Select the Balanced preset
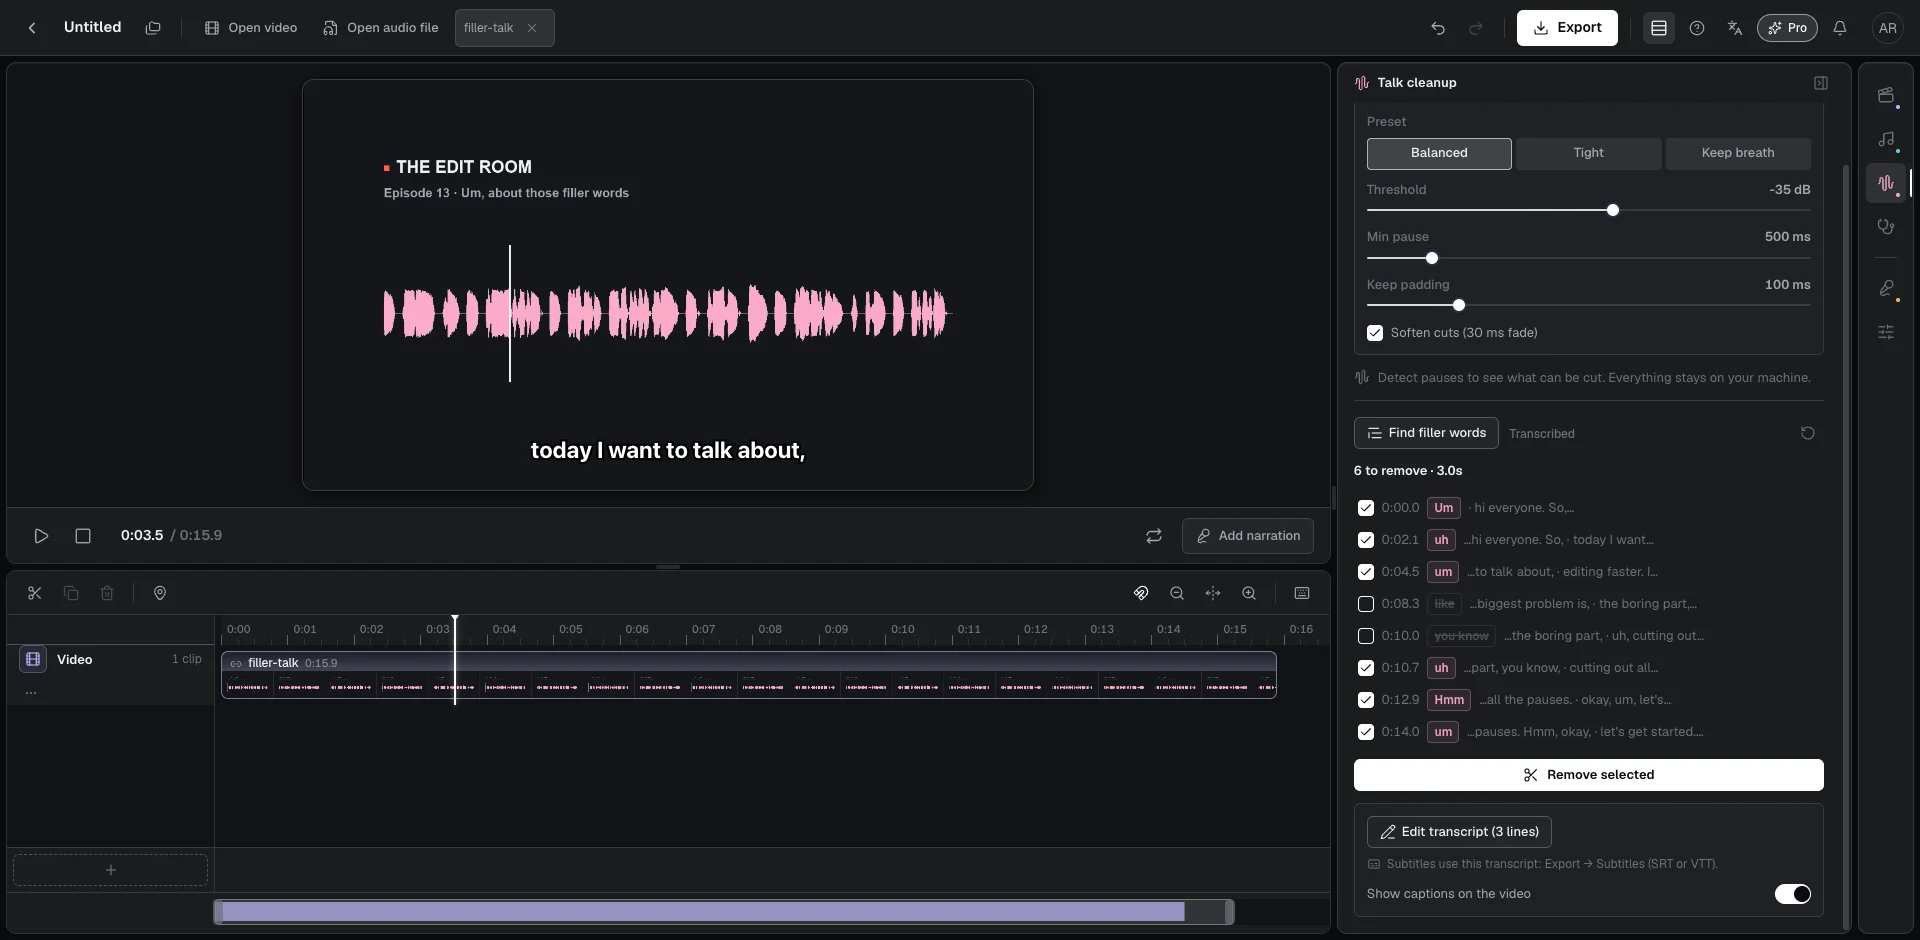 1439,153
